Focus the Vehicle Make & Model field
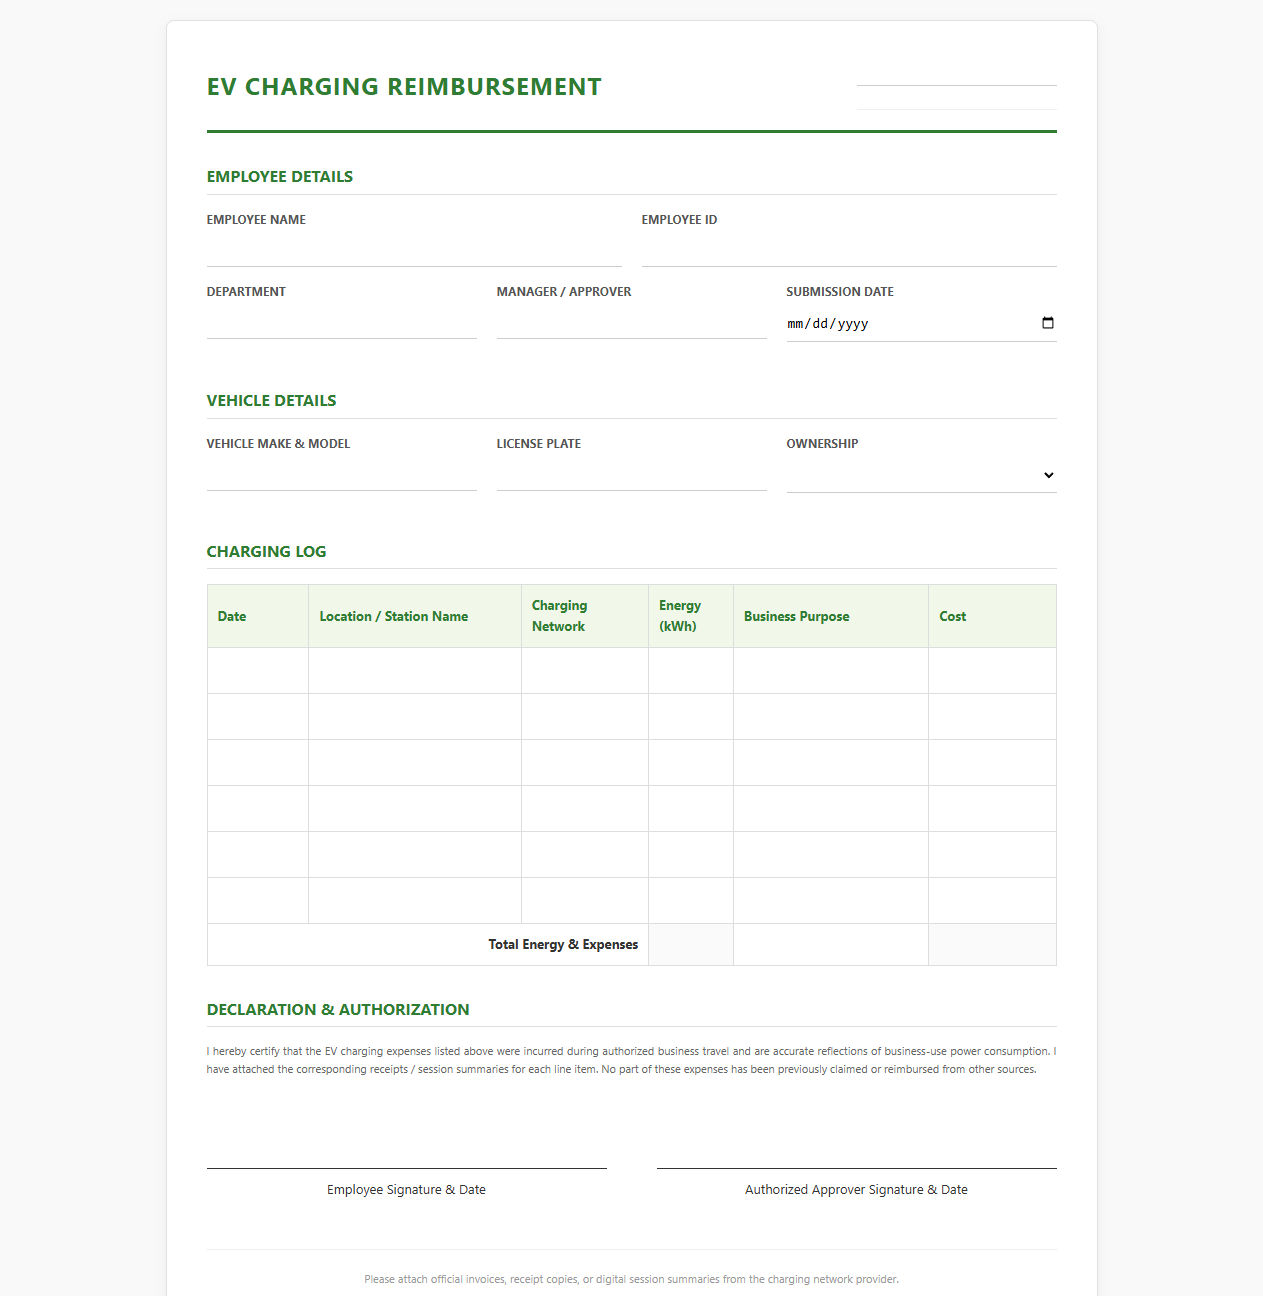 tap(342, 474)
